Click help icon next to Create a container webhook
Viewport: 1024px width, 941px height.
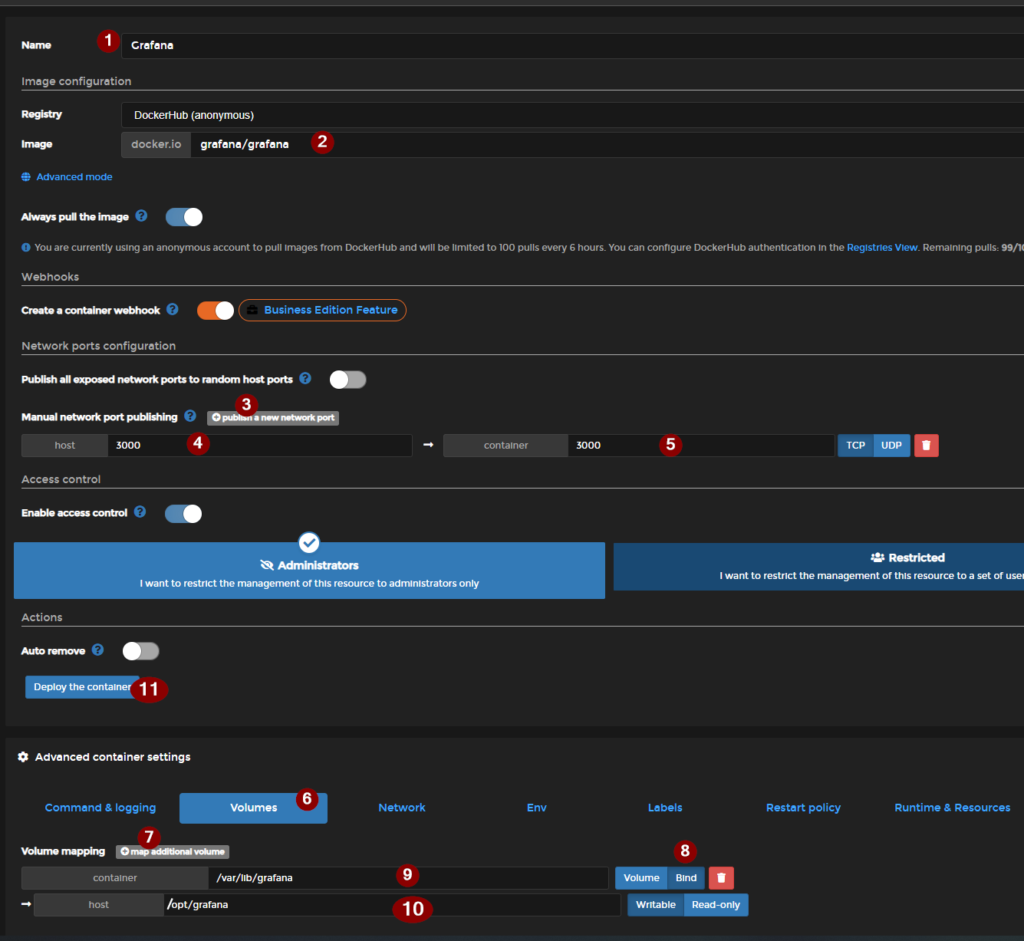point(172,310)
